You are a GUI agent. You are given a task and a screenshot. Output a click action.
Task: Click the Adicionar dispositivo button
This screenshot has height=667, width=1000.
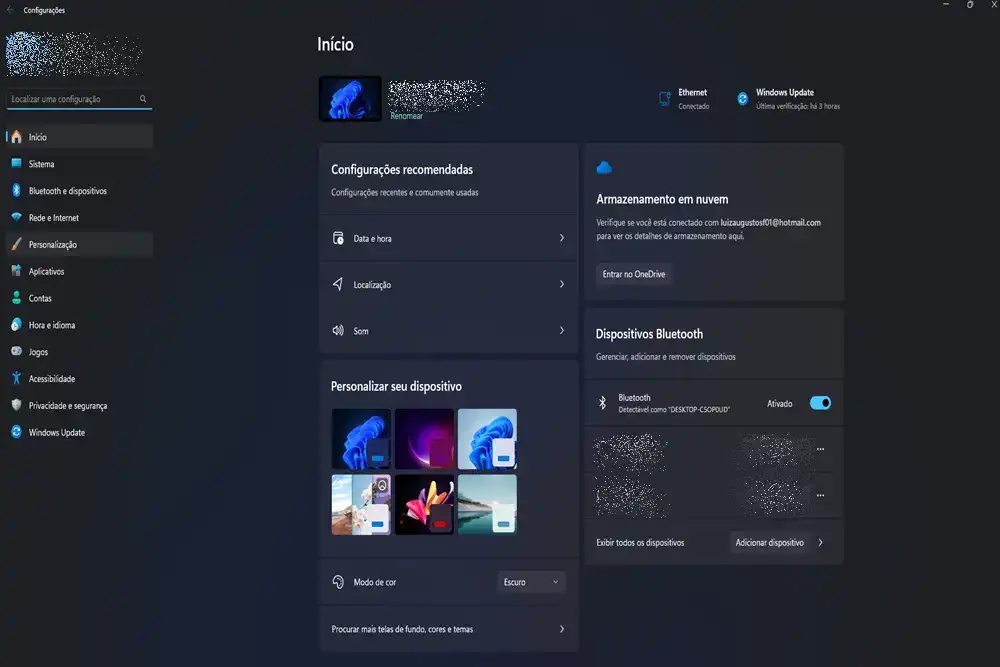(769, 542)
